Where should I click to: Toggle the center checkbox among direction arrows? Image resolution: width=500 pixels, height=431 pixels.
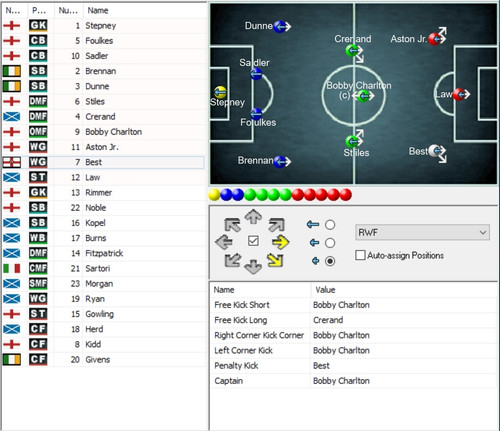click(253, 241)
